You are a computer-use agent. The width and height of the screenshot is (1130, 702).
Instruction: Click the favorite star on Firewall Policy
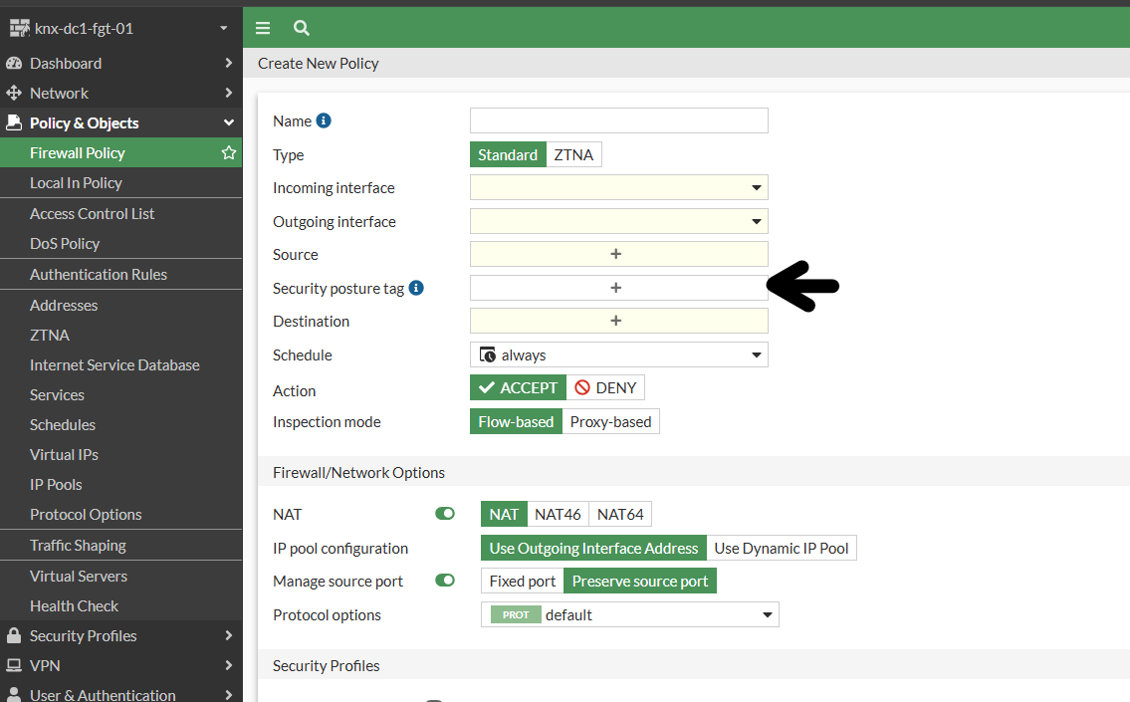(x=229, y=153)
